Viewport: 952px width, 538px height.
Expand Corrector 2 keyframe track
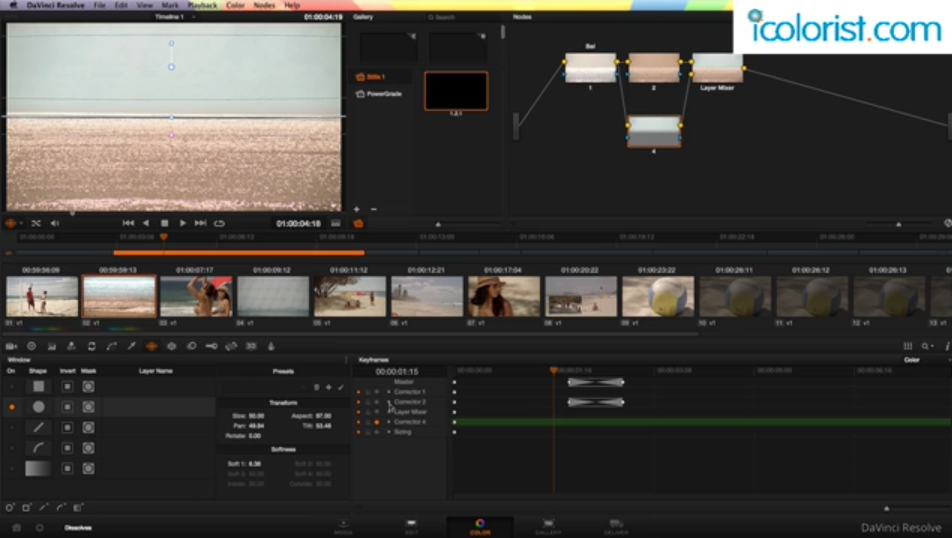coord(389,402)
